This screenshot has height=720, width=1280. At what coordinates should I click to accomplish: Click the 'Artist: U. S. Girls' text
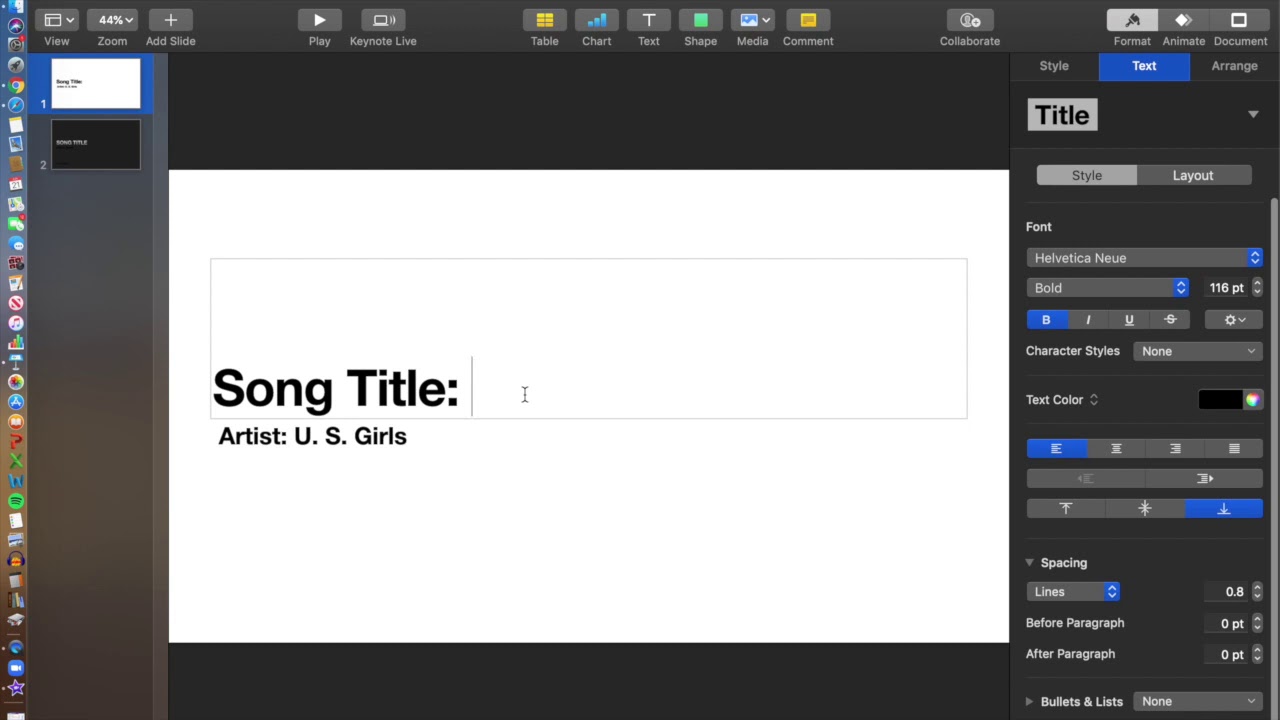click(x=312, y=436)
